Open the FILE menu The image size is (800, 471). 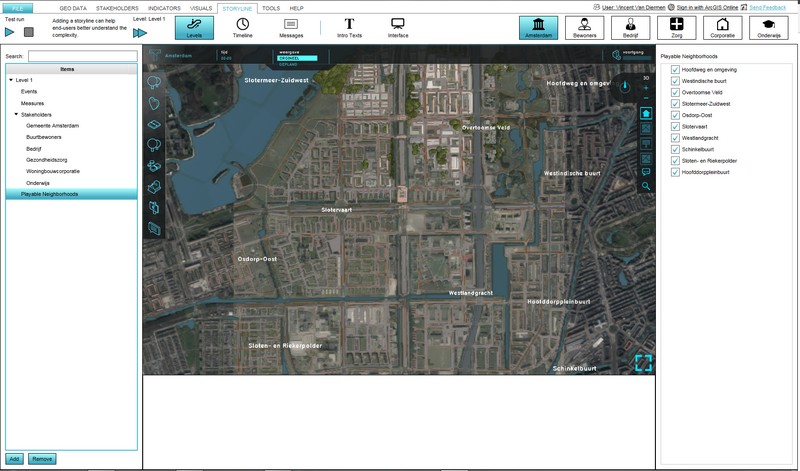pos(18,8)
